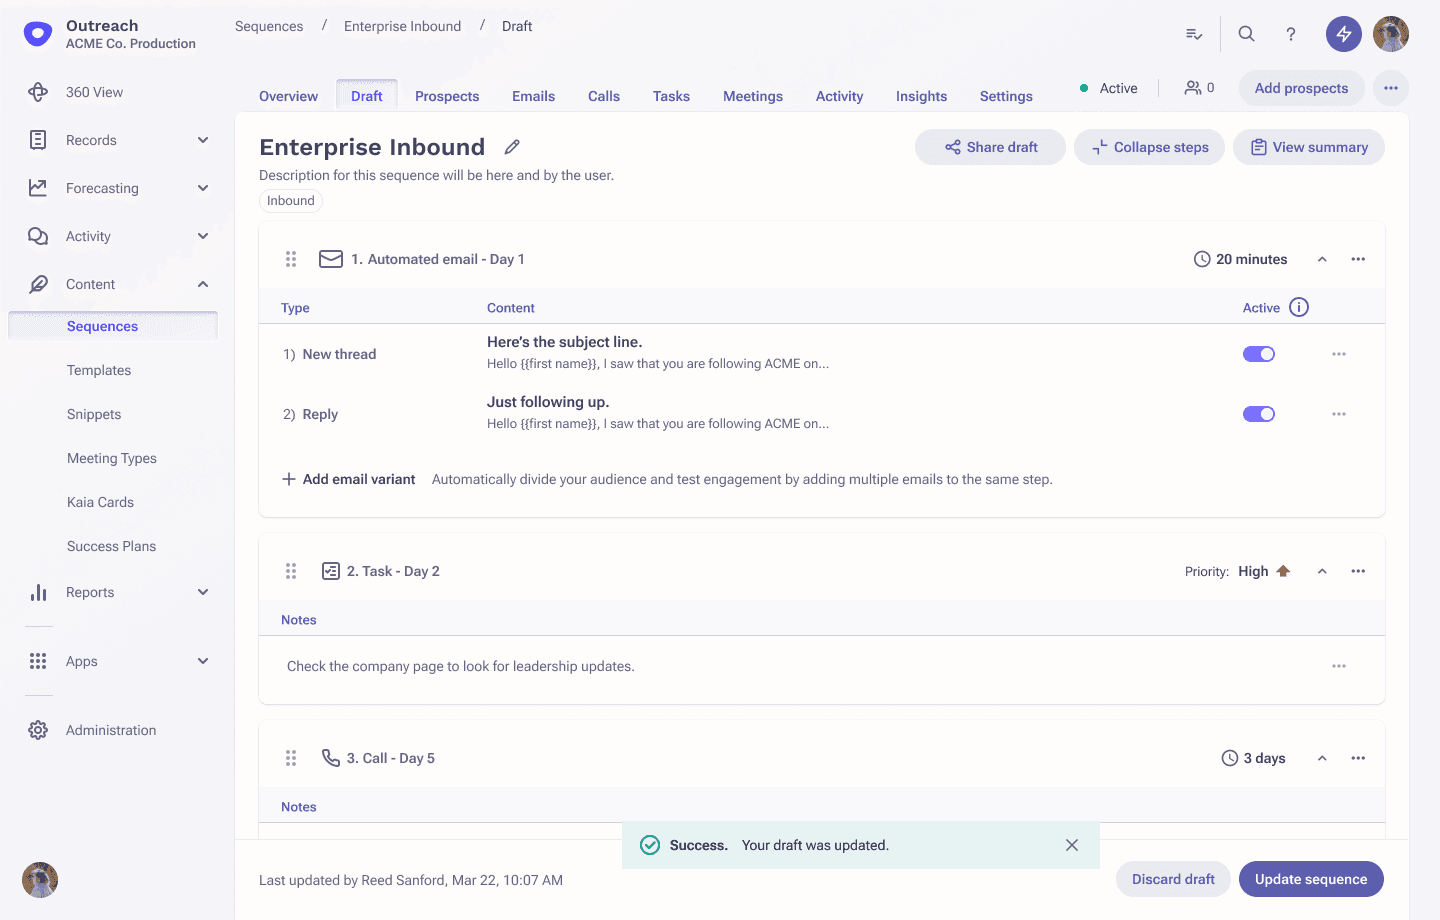Go to the Insights tab
Image resolution: width=1440 pixels, height=920 pixels.
point(921,96)
